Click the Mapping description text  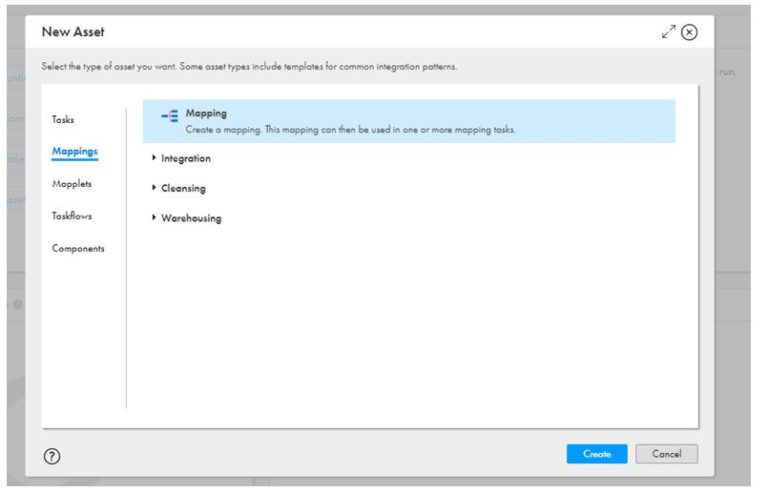350,130
